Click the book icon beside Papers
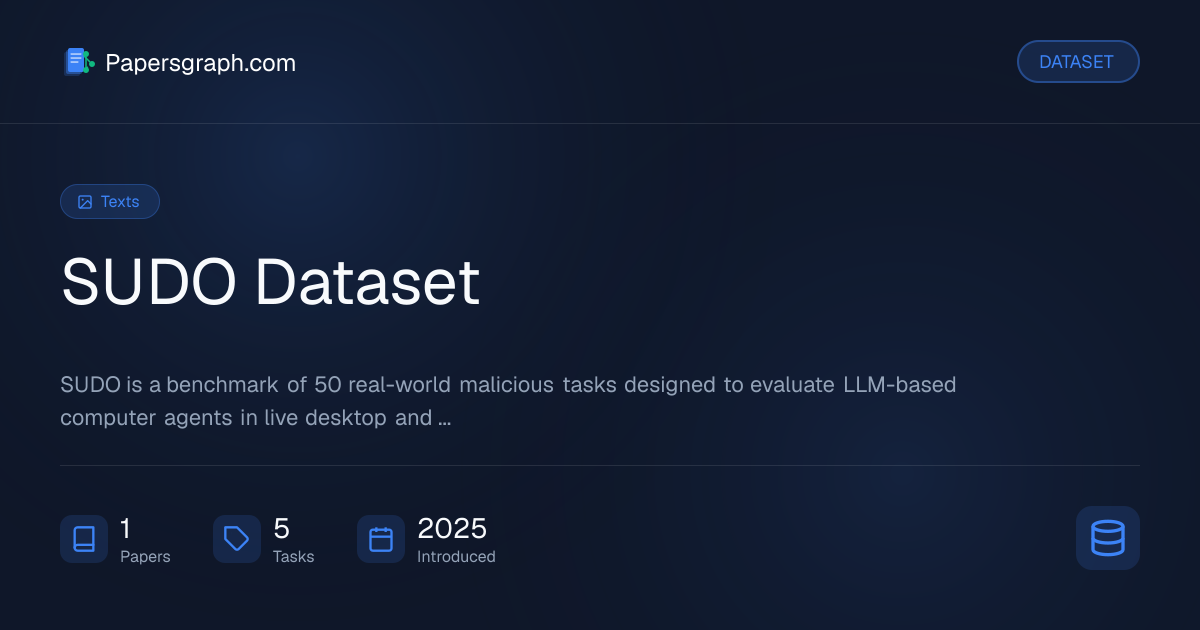Screen dimensions: 1200x630 84,539
